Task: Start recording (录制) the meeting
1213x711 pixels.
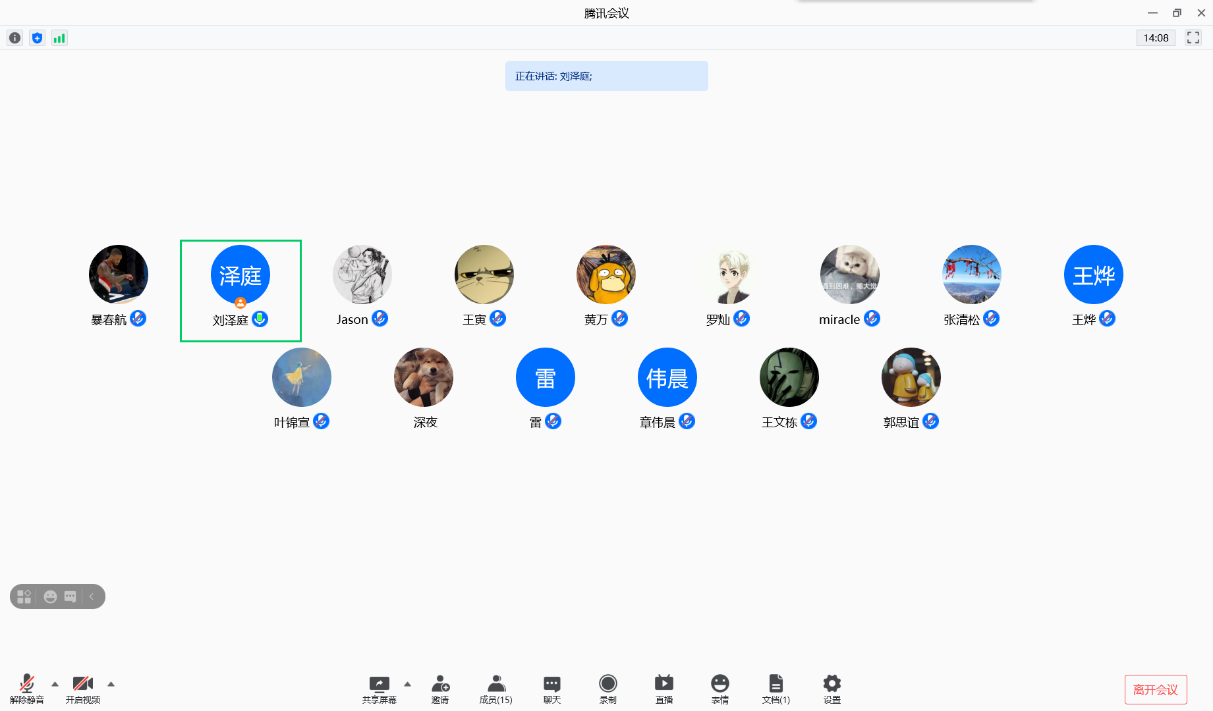Action: coord(608,688)
